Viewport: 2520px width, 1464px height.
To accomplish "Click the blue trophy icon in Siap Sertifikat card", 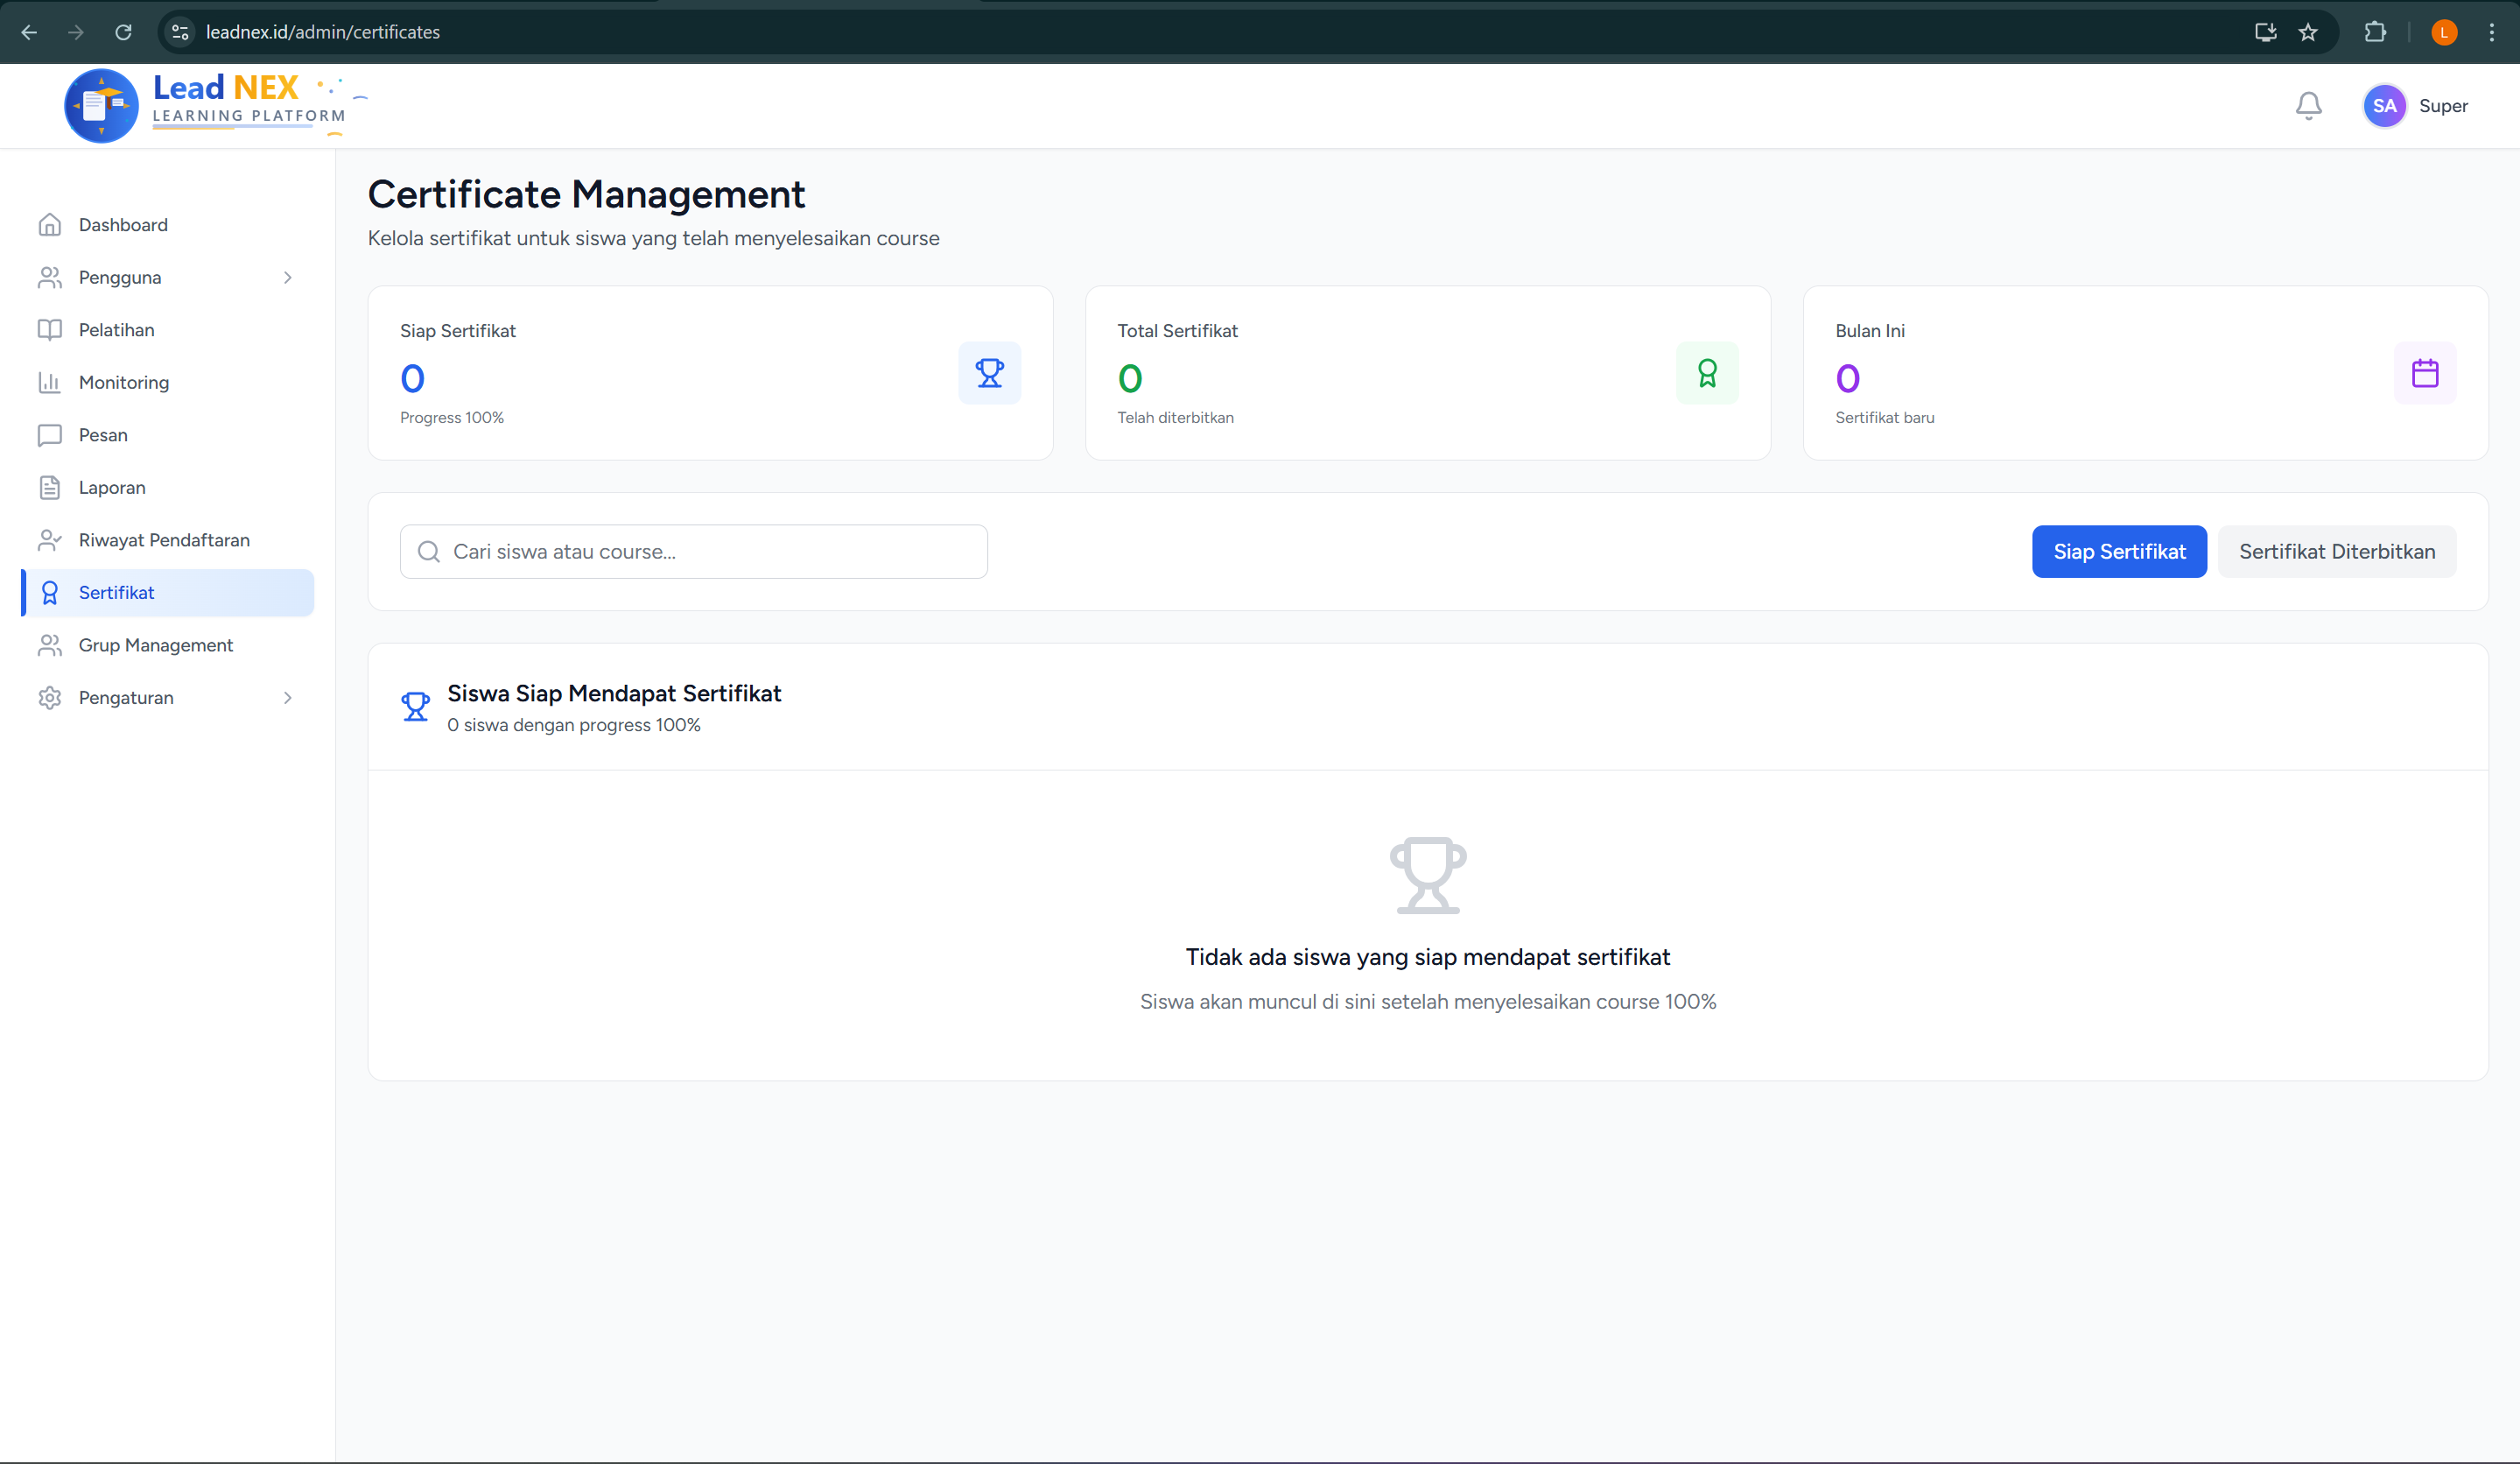I will pos(989,373).
